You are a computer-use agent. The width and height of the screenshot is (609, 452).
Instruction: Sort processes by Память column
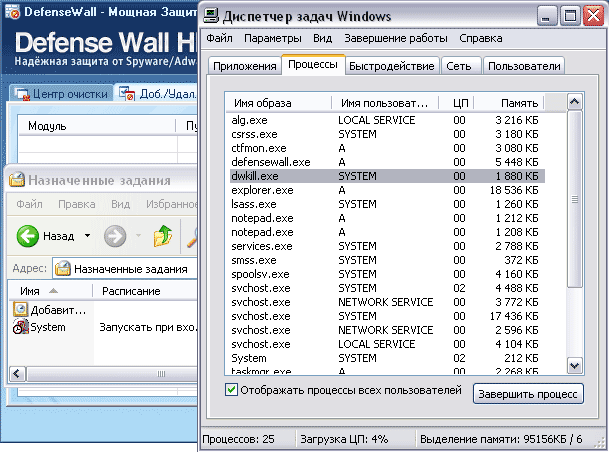coord(508,103)
